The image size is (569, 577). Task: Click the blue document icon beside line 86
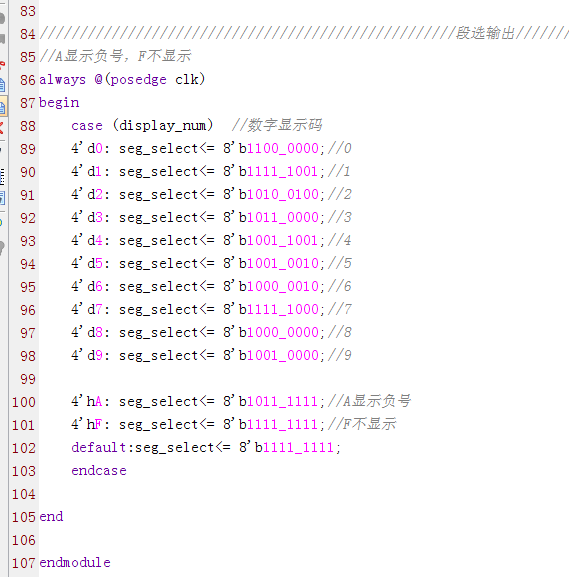[x=2, y=85]
